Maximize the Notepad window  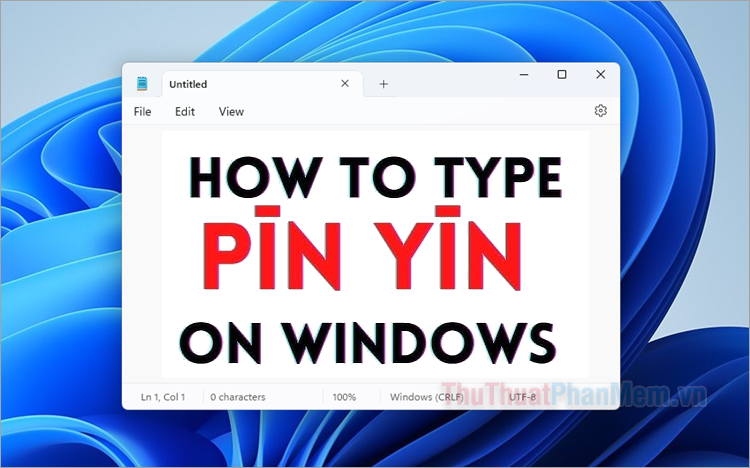(562, 75)
